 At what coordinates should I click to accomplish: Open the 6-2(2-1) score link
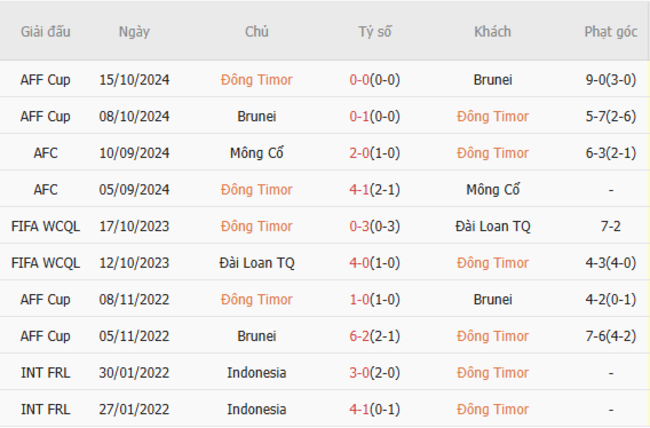pyautogui.click(x=375, y=336)
